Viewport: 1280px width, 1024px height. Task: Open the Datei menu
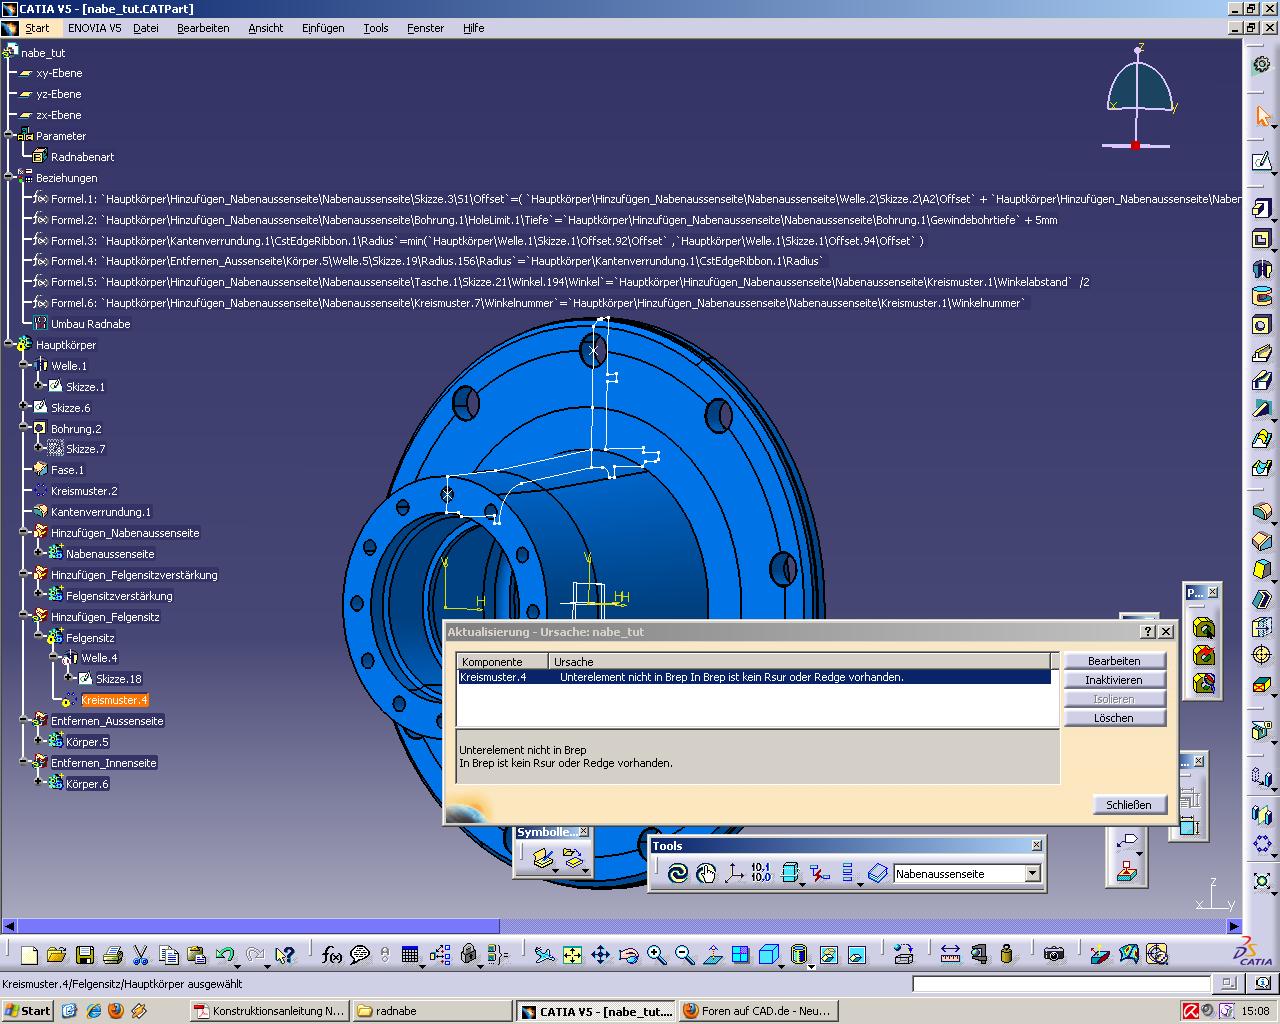pos(146,28)
